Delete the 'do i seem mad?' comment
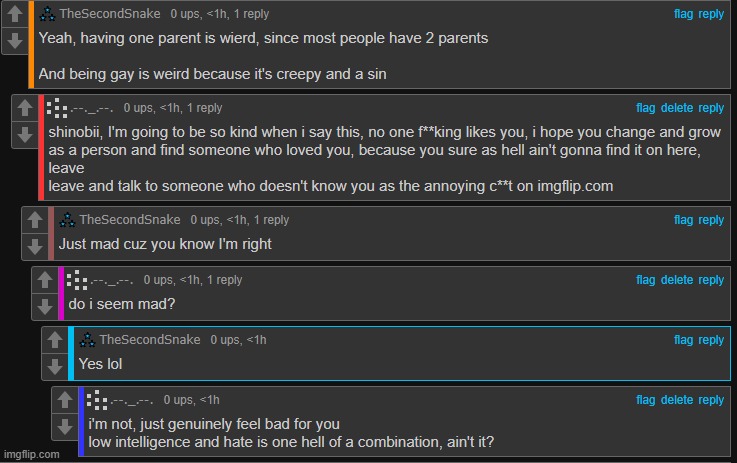This screenshot has width=737, height=463. click(x=676, y=280)
